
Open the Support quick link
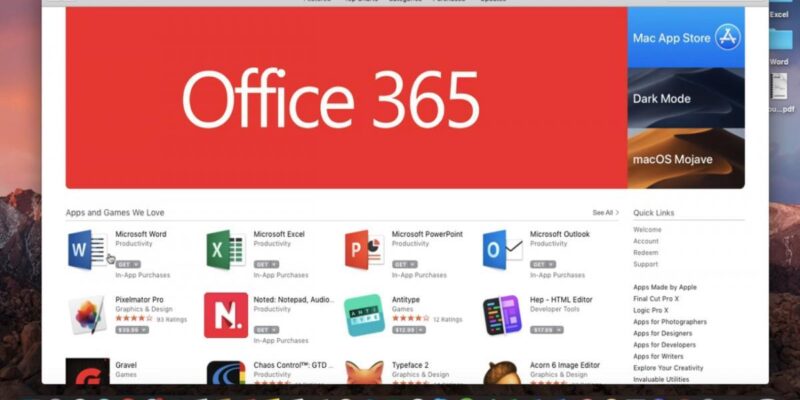coord(645,264)
